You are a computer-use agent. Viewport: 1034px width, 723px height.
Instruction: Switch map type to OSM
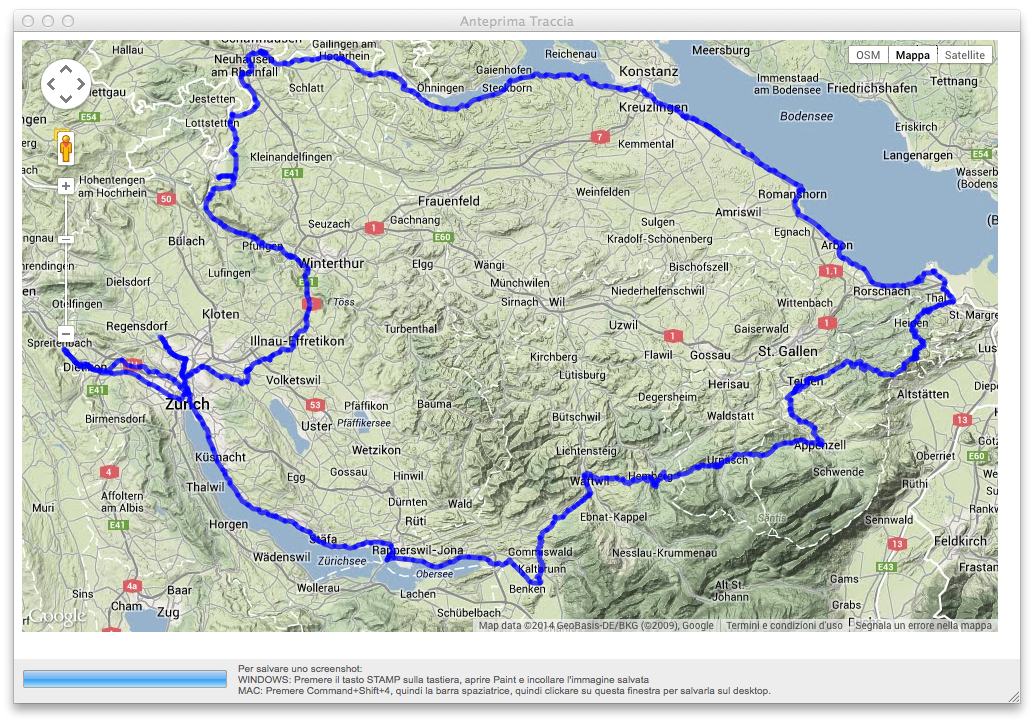868,55
